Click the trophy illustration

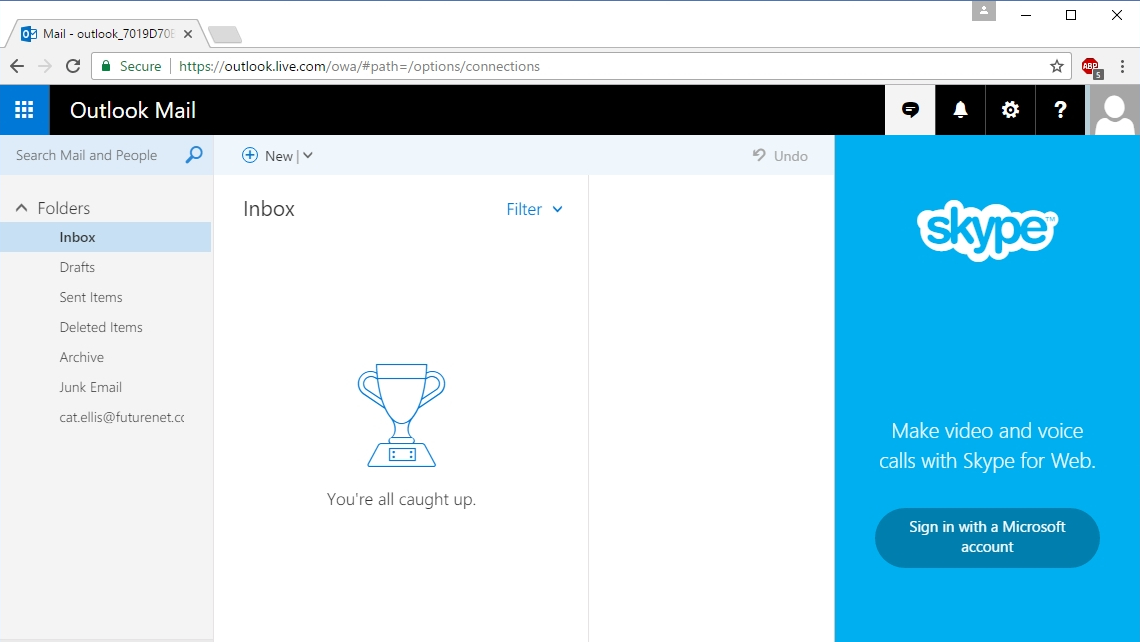tap(401, 415)
